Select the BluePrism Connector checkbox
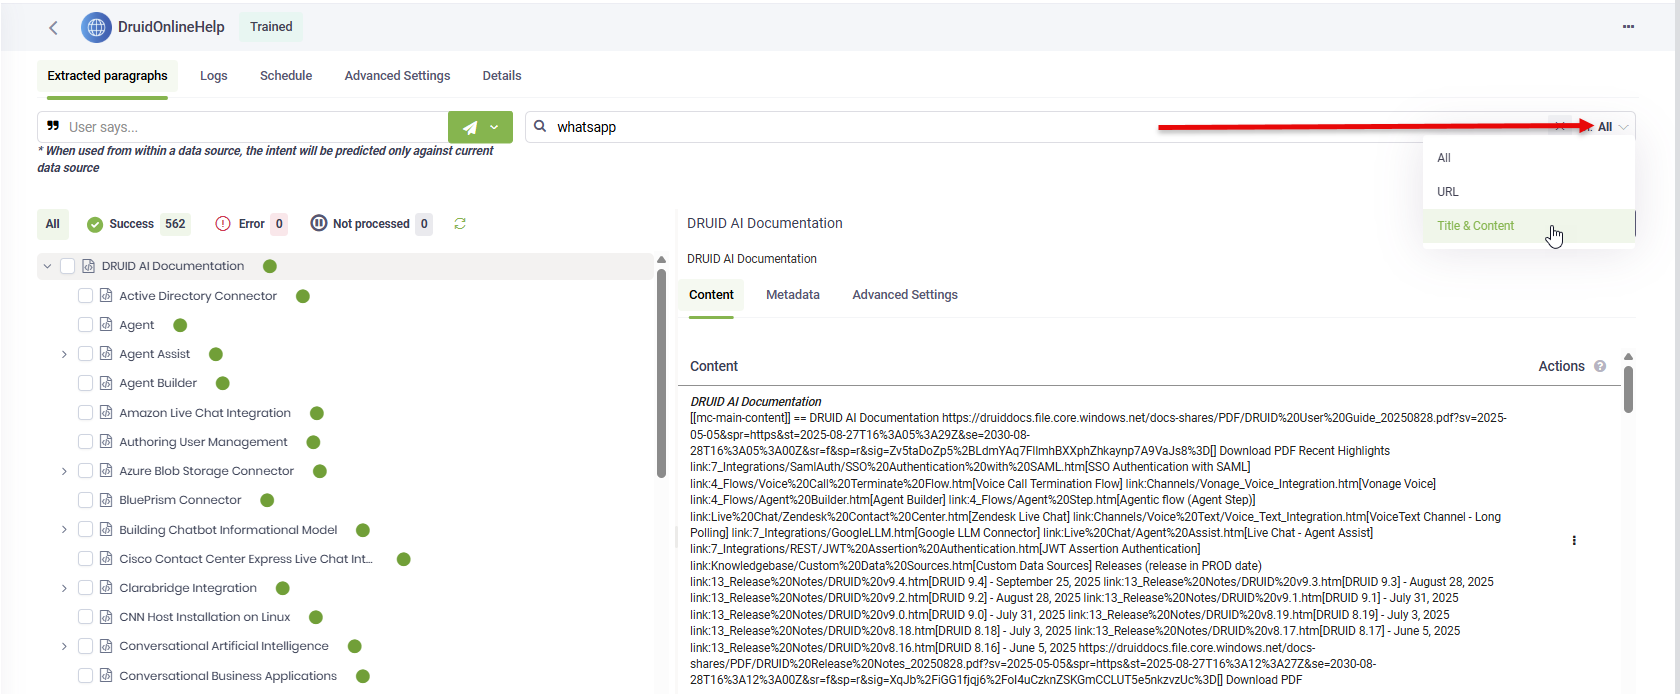Image resolution: width=1680 pixels, height=694 pixels. (85, 500)
